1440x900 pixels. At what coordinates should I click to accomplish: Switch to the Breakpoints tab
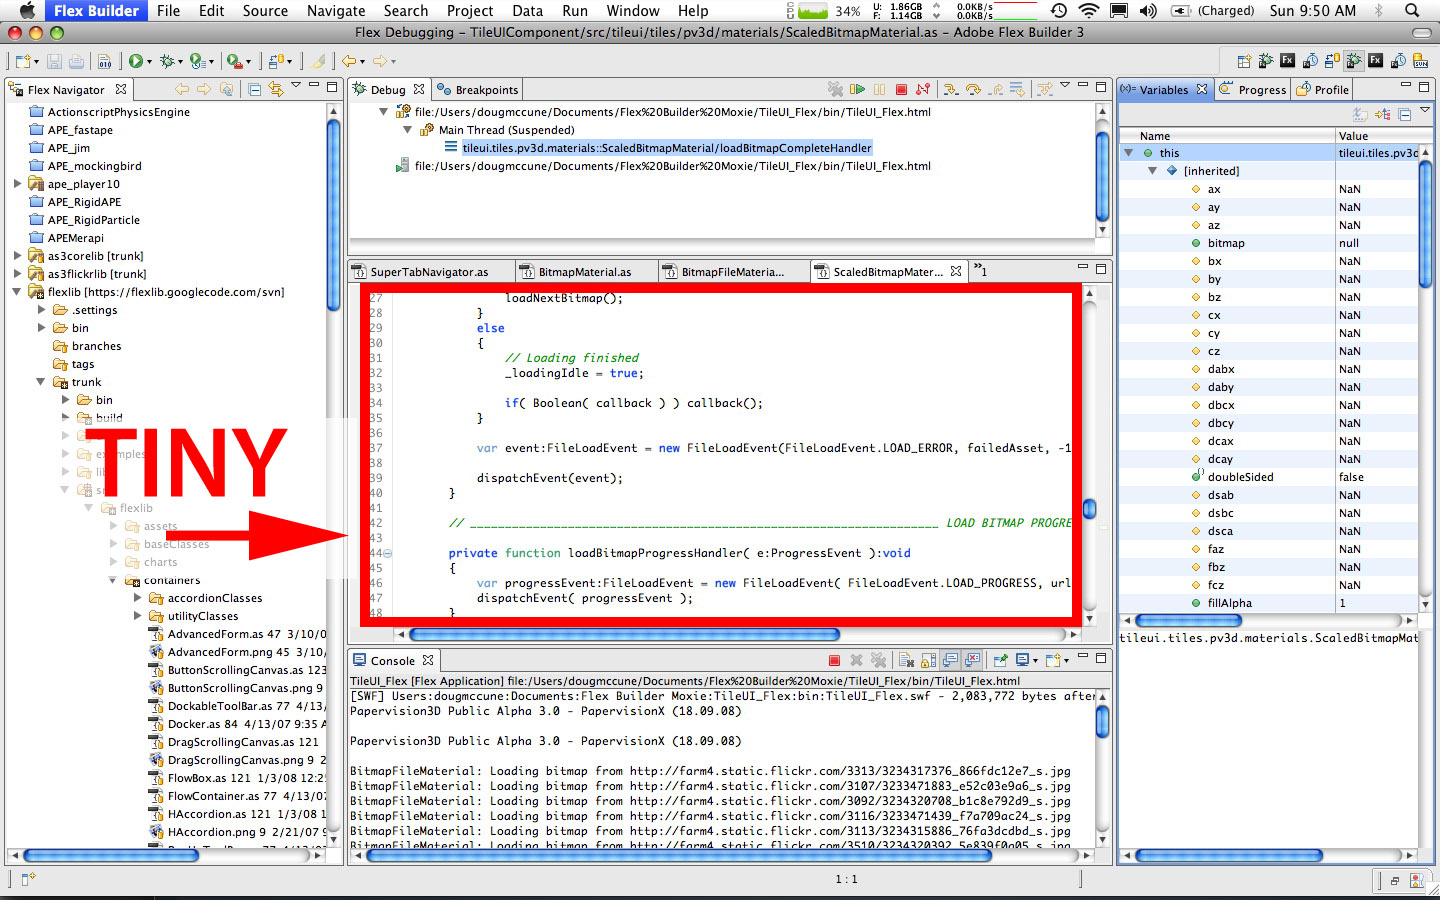477,90
